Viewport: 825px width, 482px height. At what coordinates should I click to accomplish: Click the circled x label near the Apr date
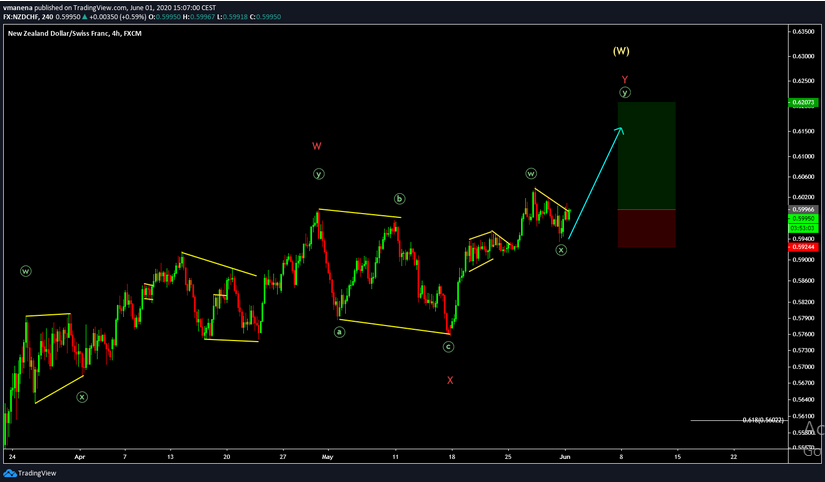click(82, 397)
